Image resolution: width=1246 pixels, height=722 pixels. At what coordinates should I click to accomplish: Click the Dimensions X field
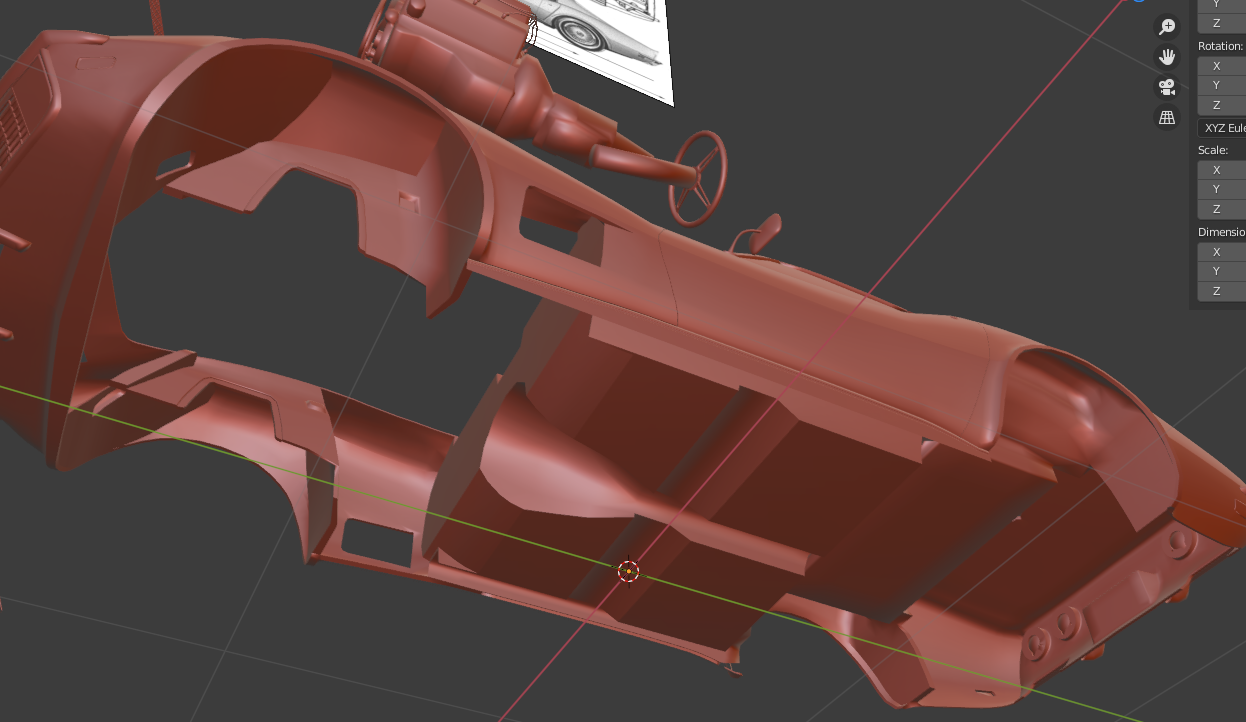pyautogui.click(x=1222, y=252)
